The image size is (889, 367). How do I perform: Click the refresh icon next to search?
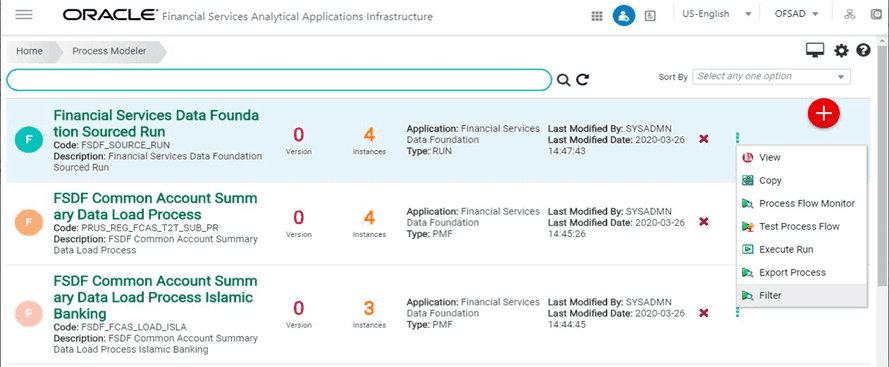[x=582, y=80]
